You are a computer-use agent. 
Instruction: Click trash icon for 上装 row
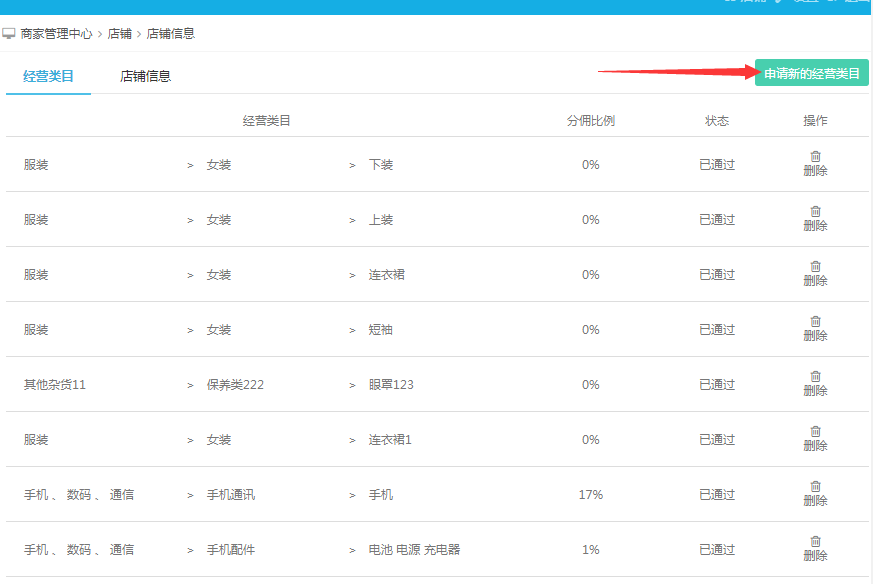815,212
